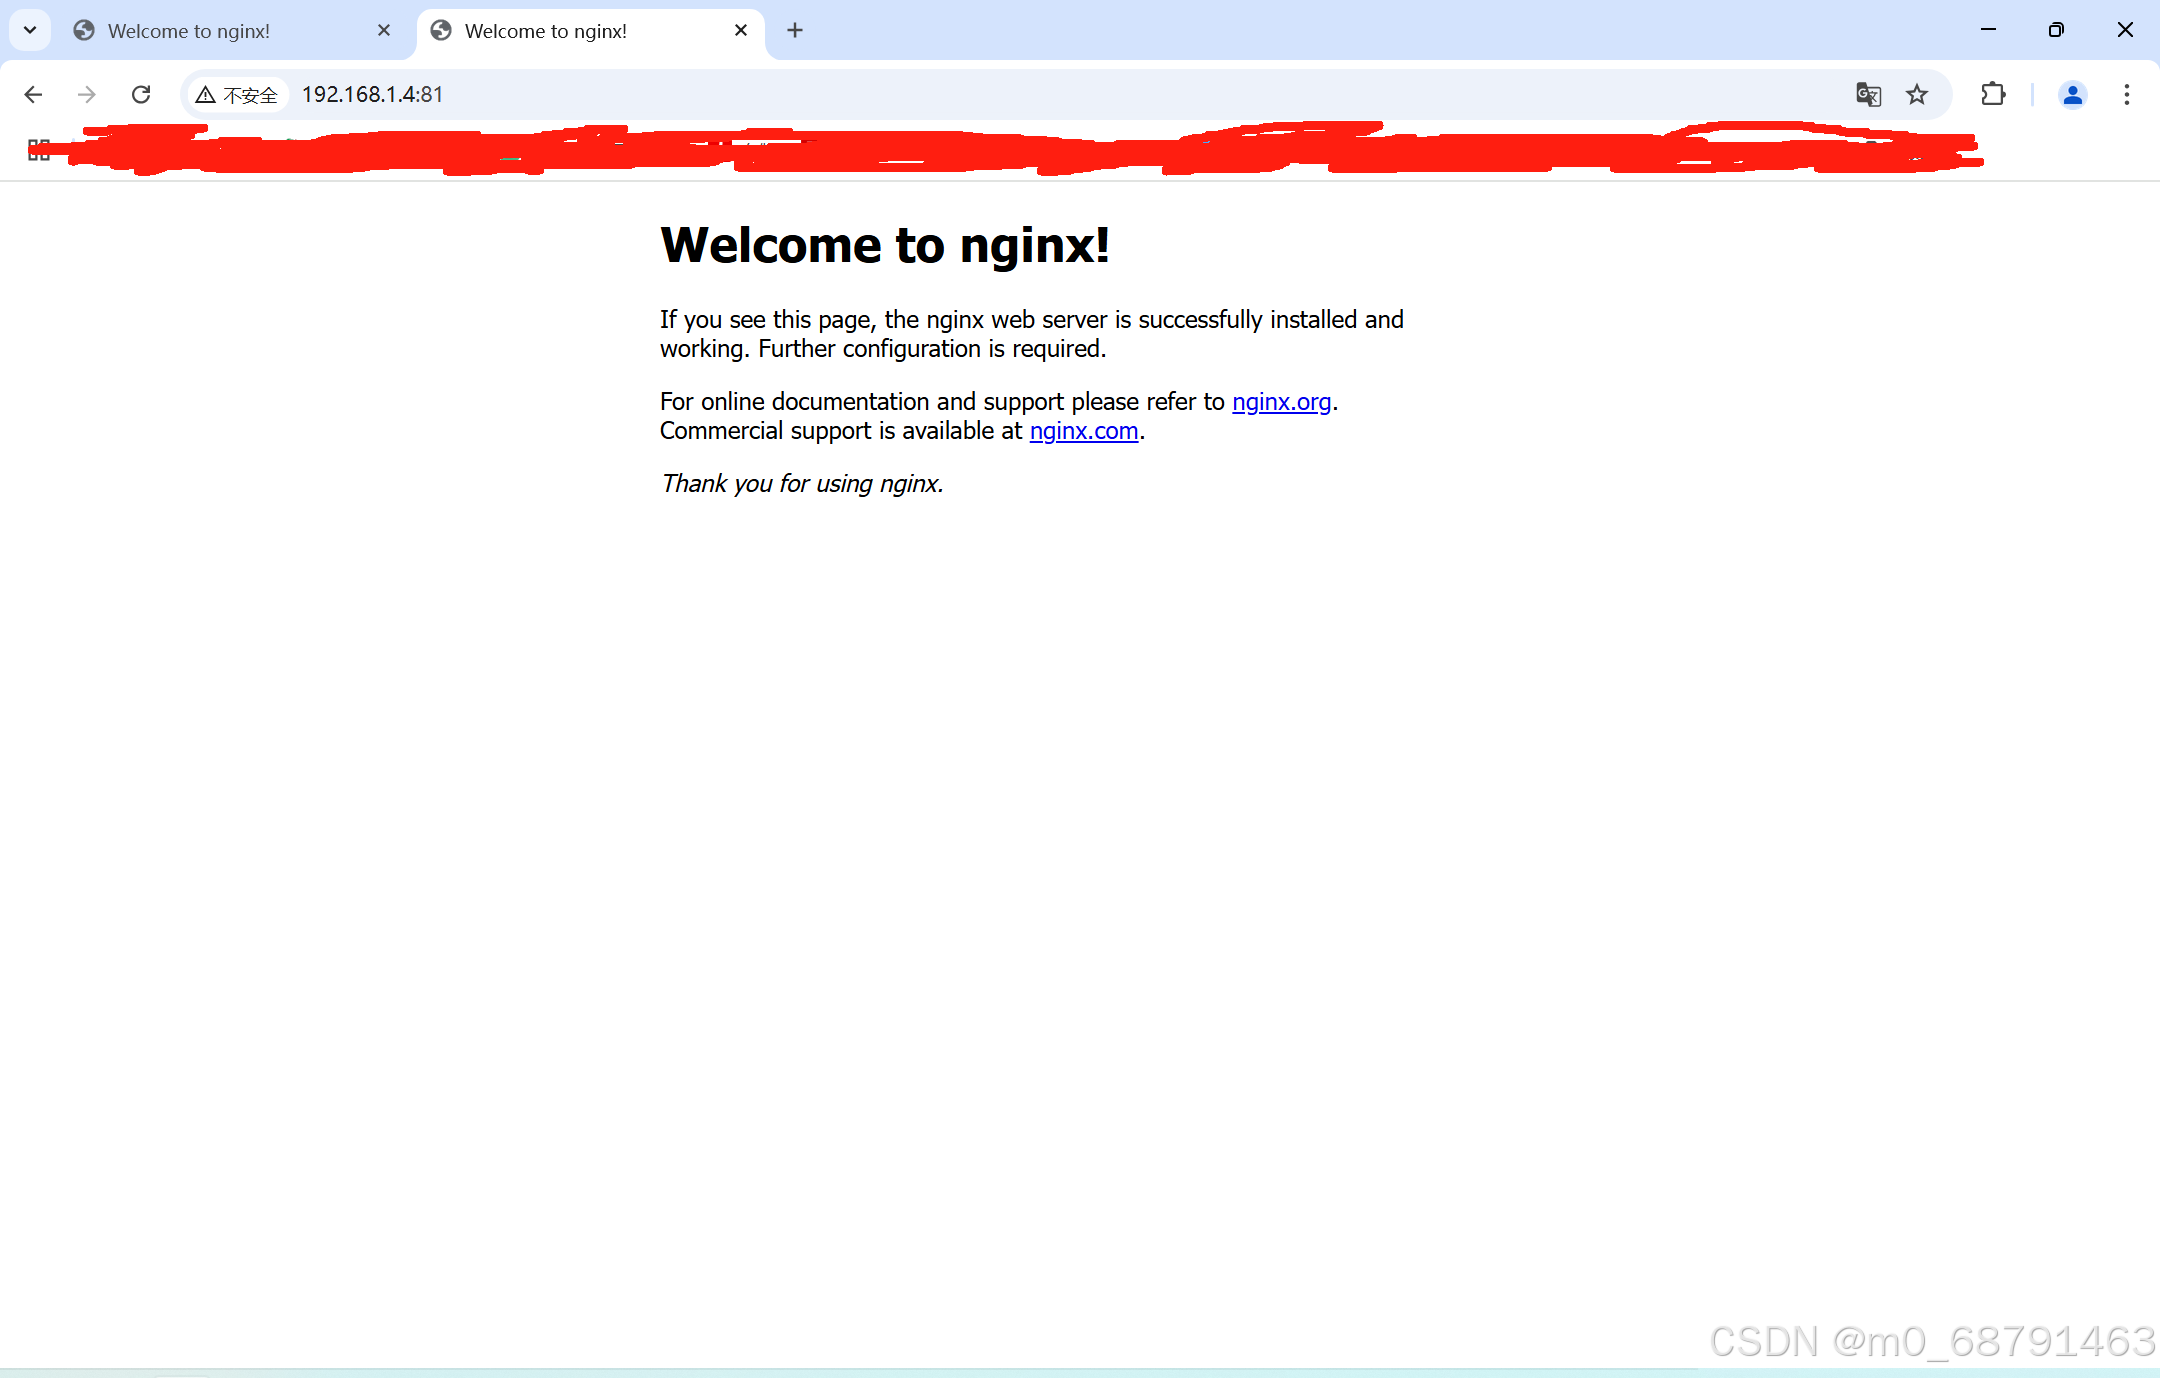Switch to the first nginx tab
The height and width of the screenshot is (1378, 2160).
pos(190,31)
